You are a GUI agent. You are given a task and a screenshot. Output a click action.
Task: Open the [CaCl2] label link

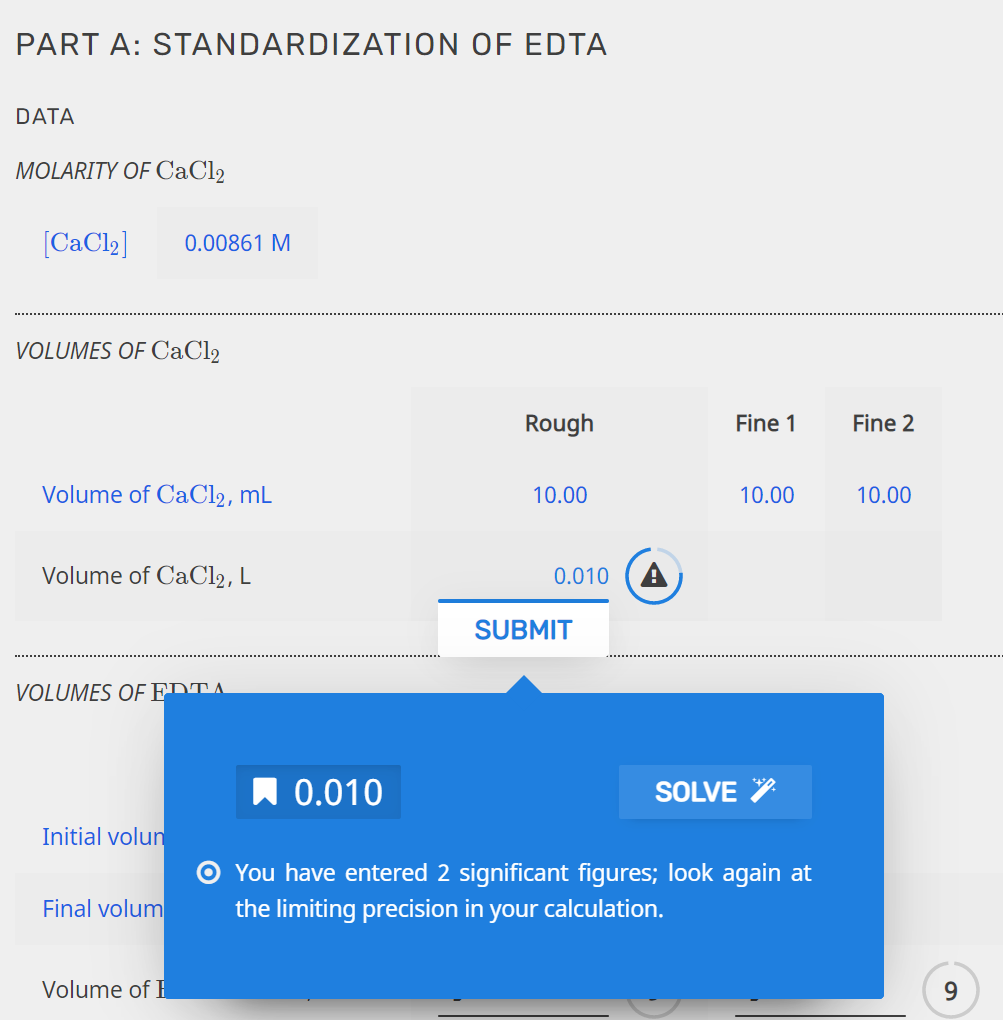(86, 242)
